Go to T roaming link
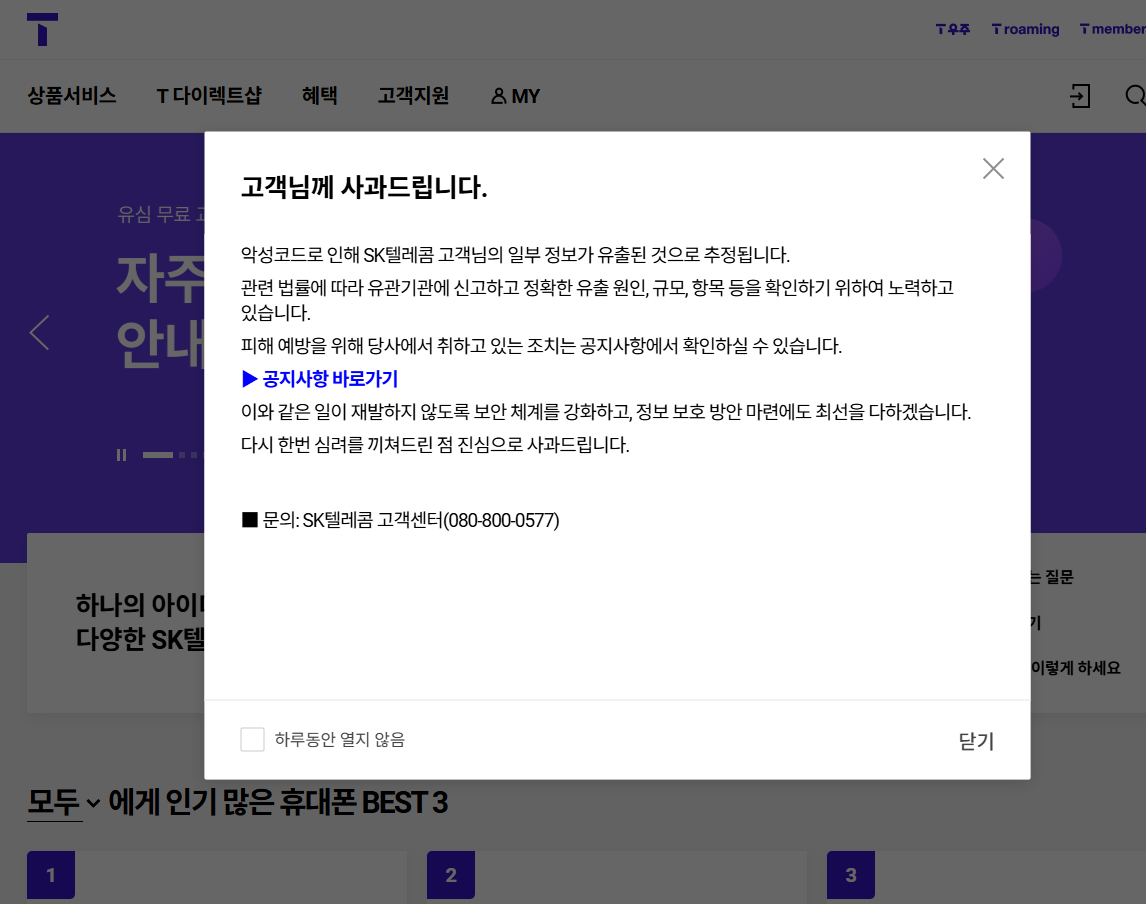The height and width of the screenshot is (904, 1146). pyautogui.click(x=1025, y=29)
